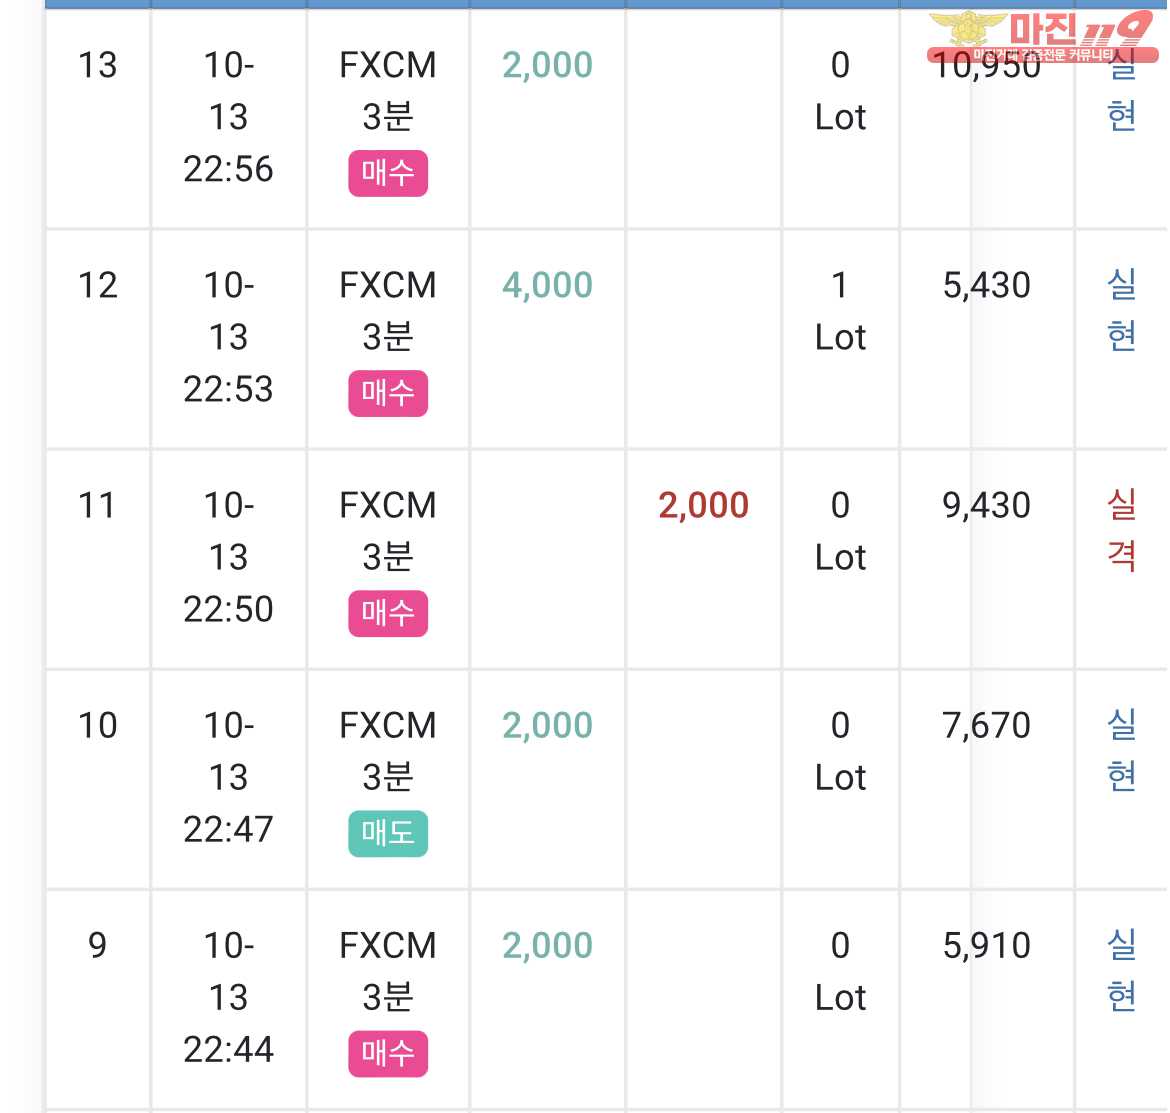Select row number 13 cell
This screenshot has width=1170, height=1113.
[x=98, y=65]
